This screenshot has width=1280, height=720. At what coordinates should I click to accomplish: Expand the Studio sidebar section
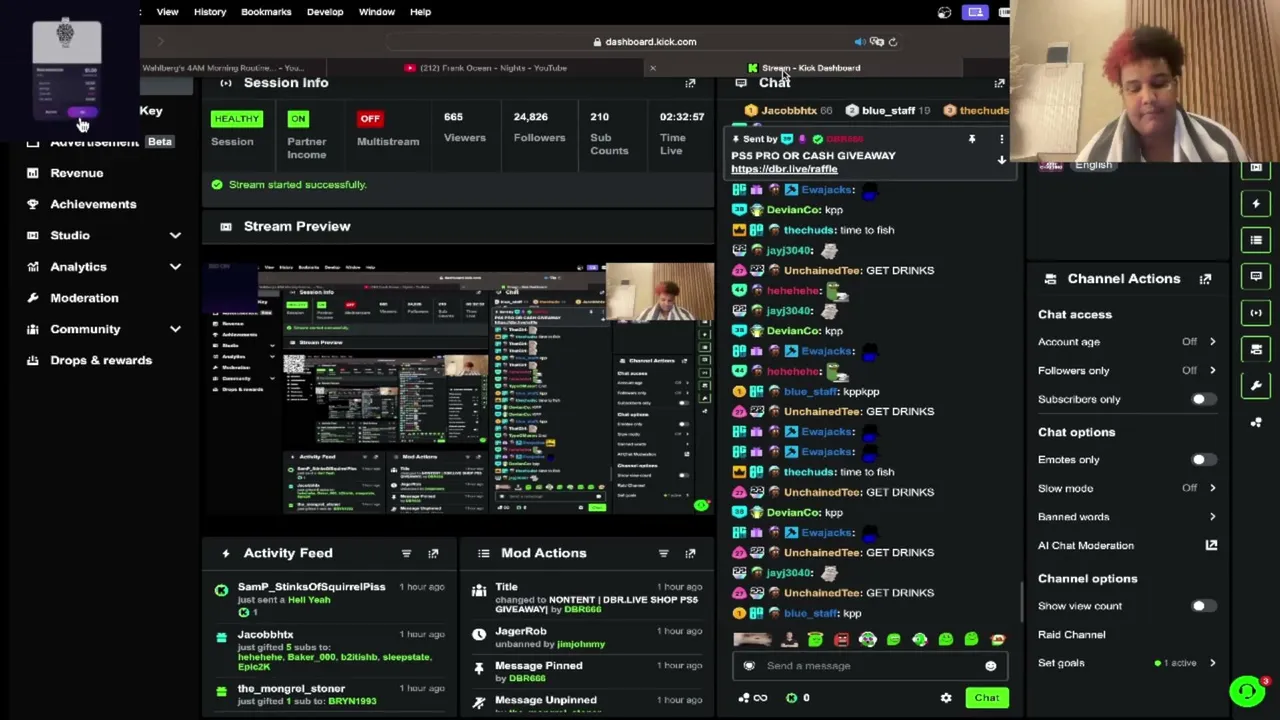click(175, 235)
